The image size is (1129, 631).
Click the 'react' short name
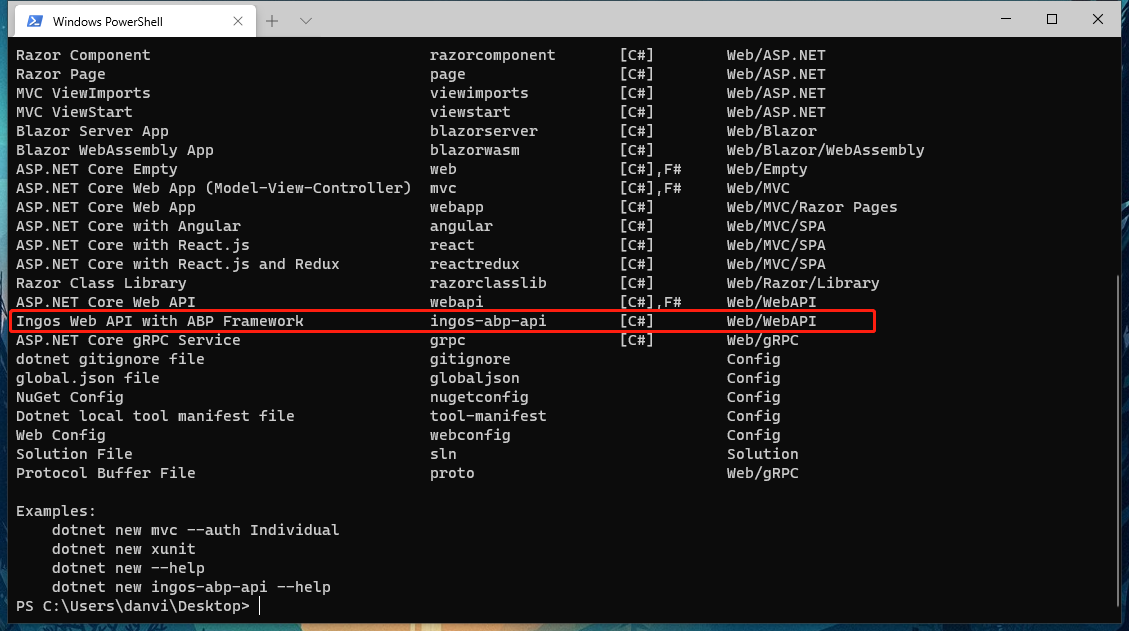click(x=452, y=245)
